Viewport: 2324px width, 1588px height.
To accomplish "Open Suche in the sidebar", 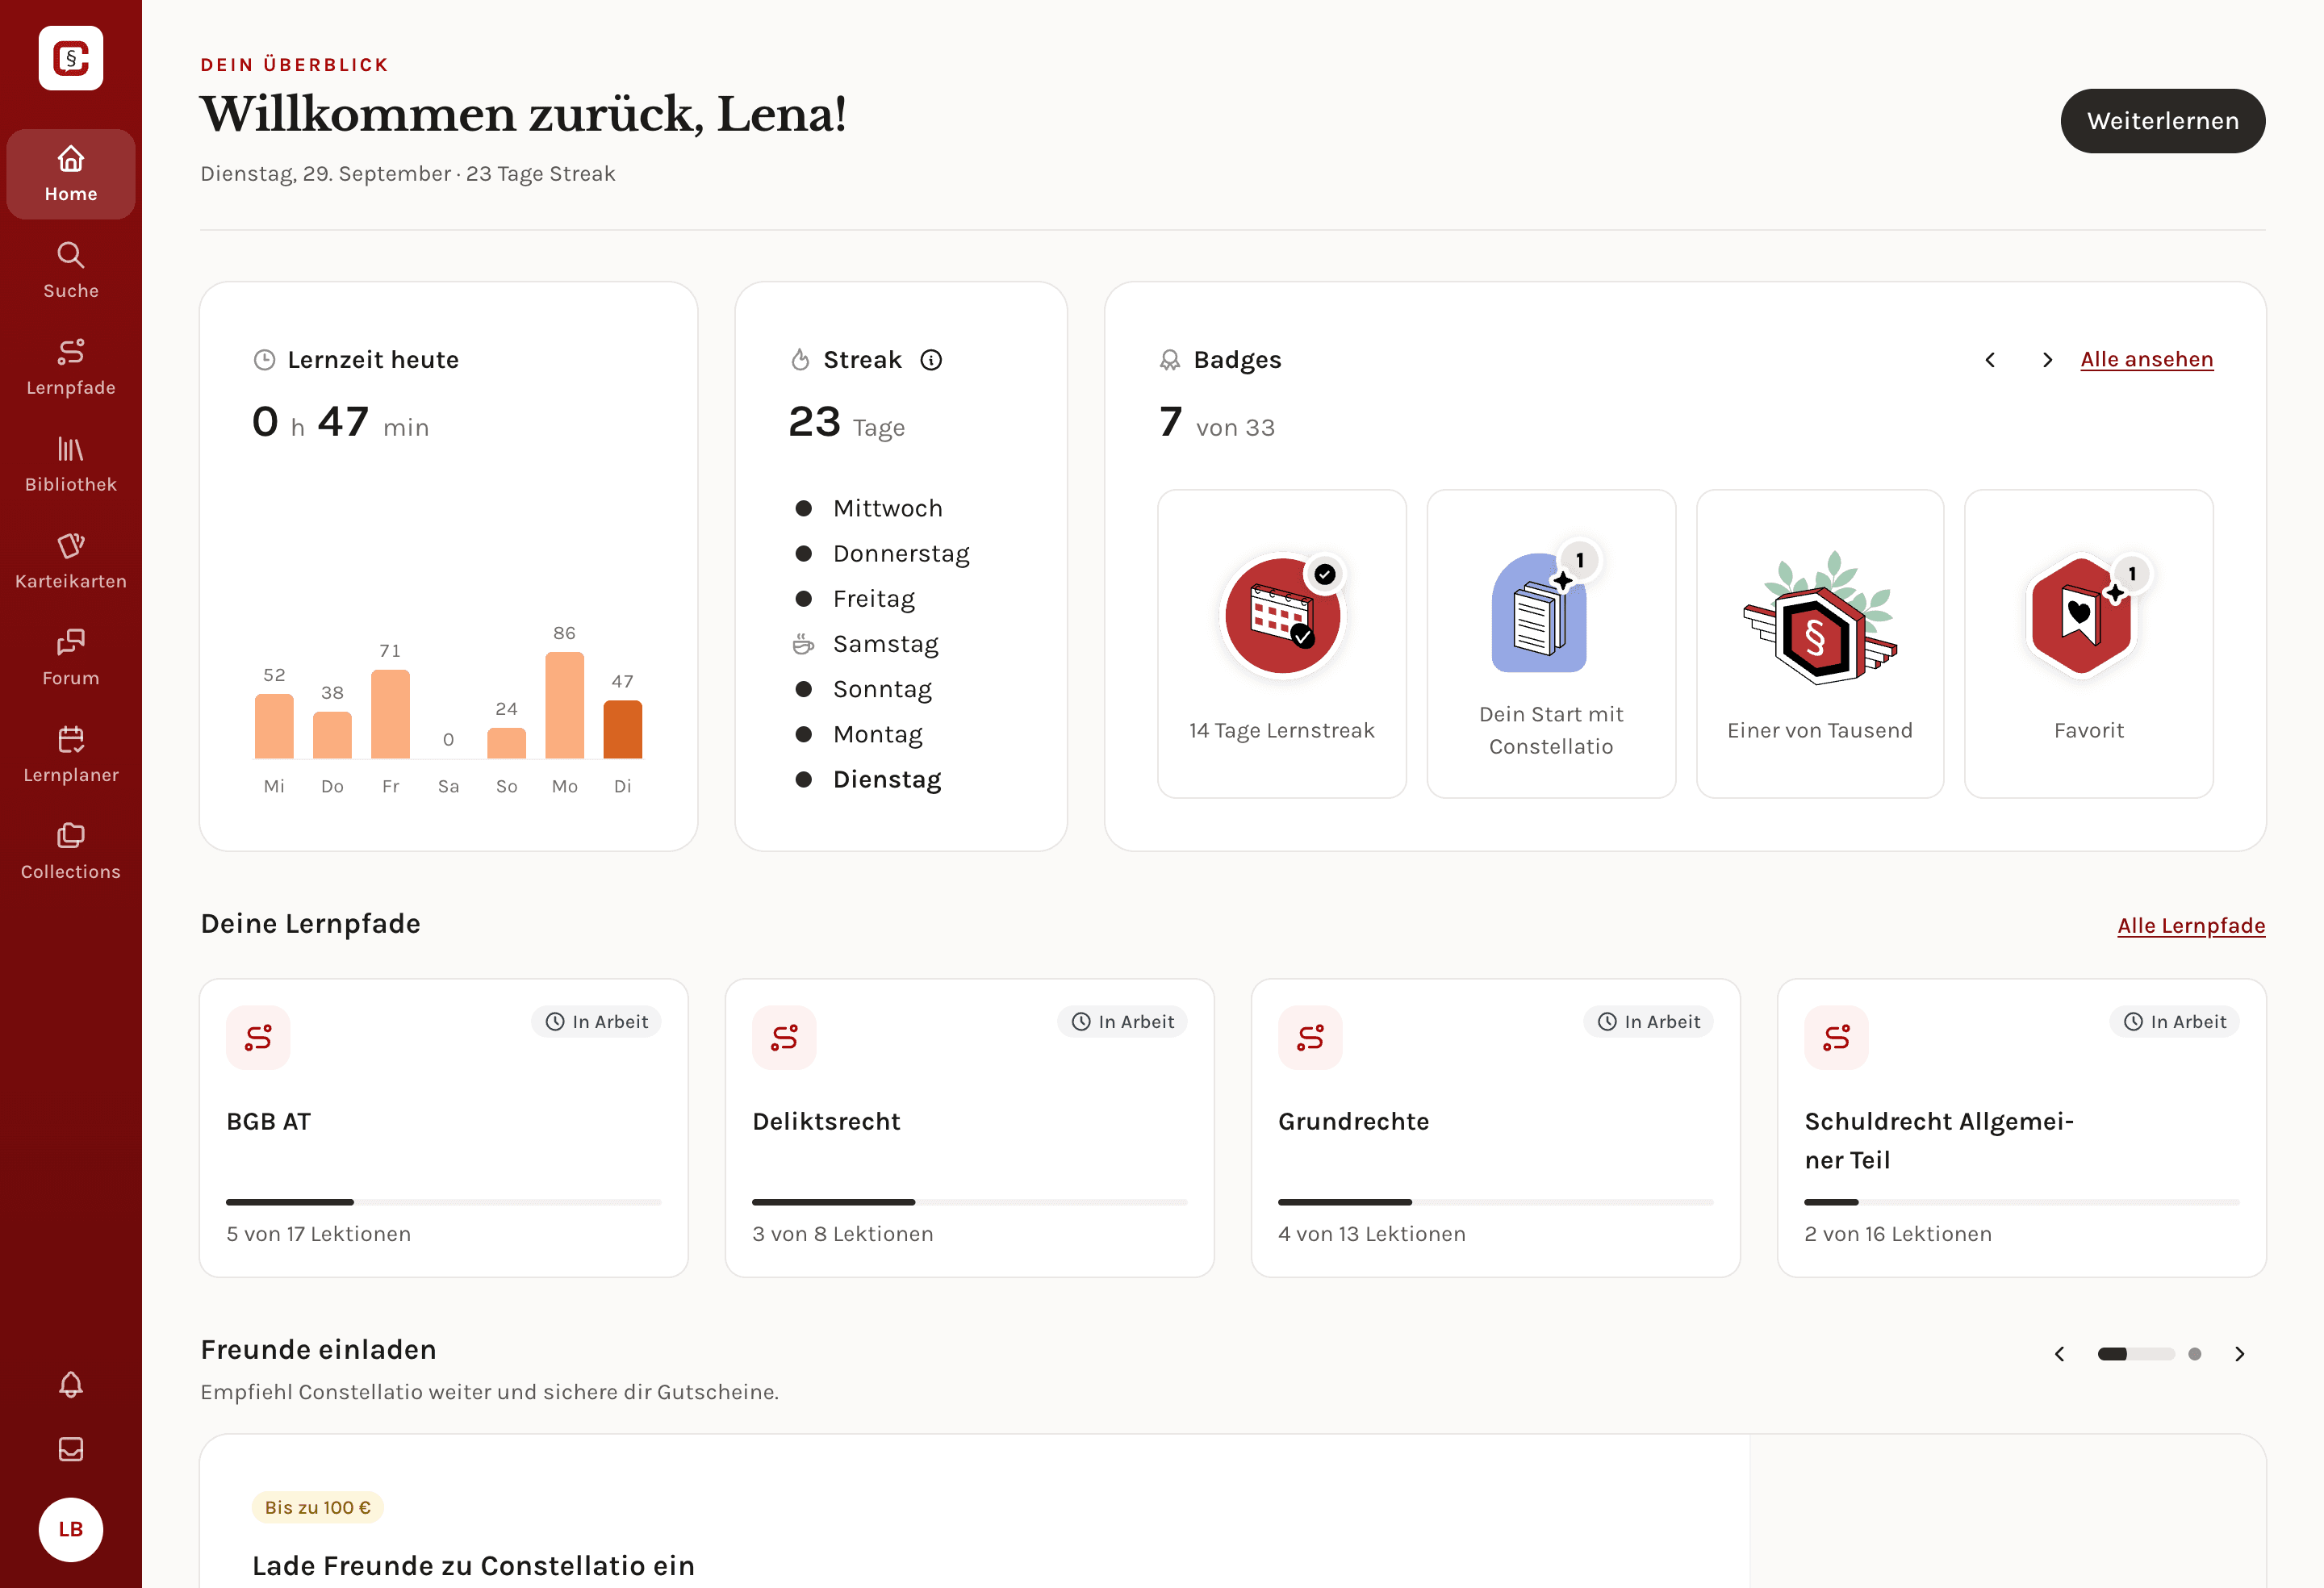I will (x=71, y=271).
